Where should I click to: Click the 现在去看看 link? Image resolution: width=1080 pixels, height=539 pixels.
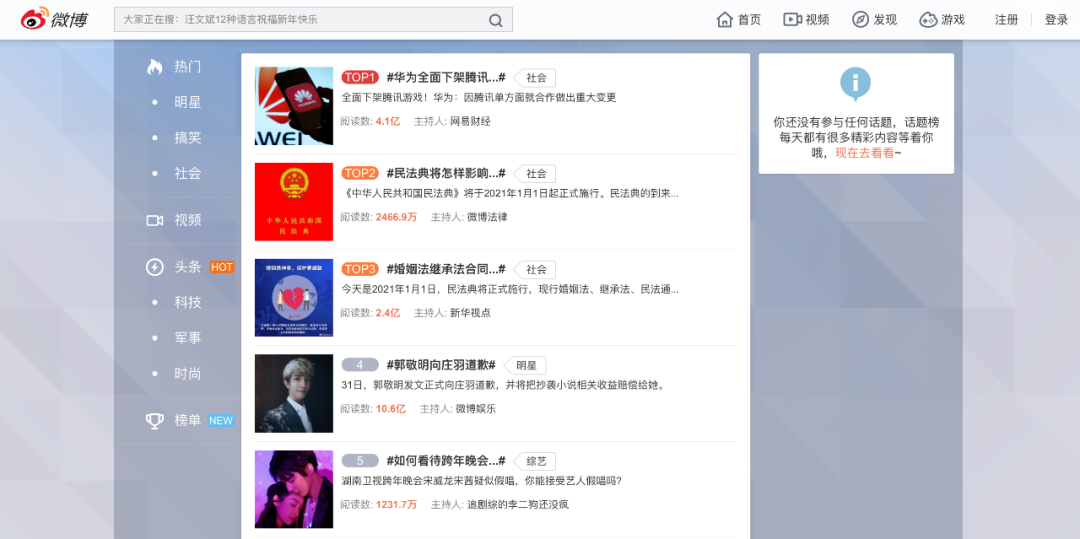(864, 153)
